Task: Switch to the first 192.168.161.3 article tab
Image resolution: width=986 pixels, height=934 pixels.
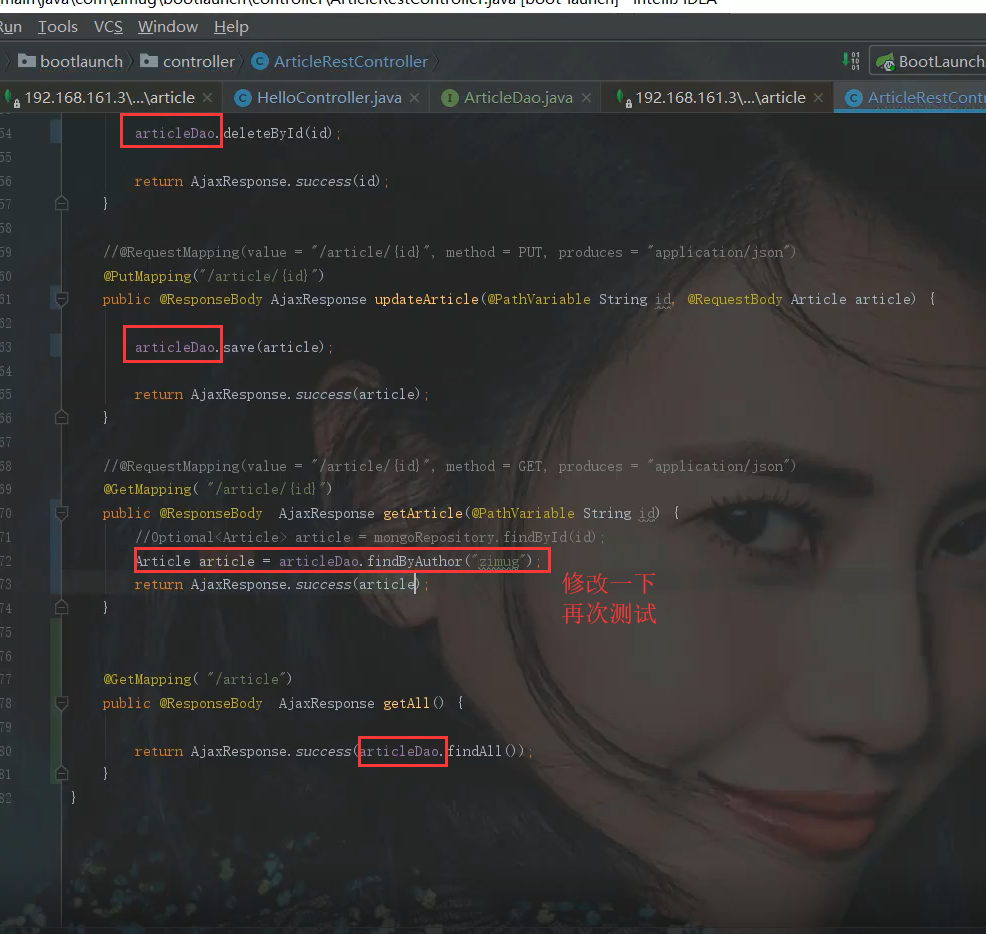Action: [109, 97]
